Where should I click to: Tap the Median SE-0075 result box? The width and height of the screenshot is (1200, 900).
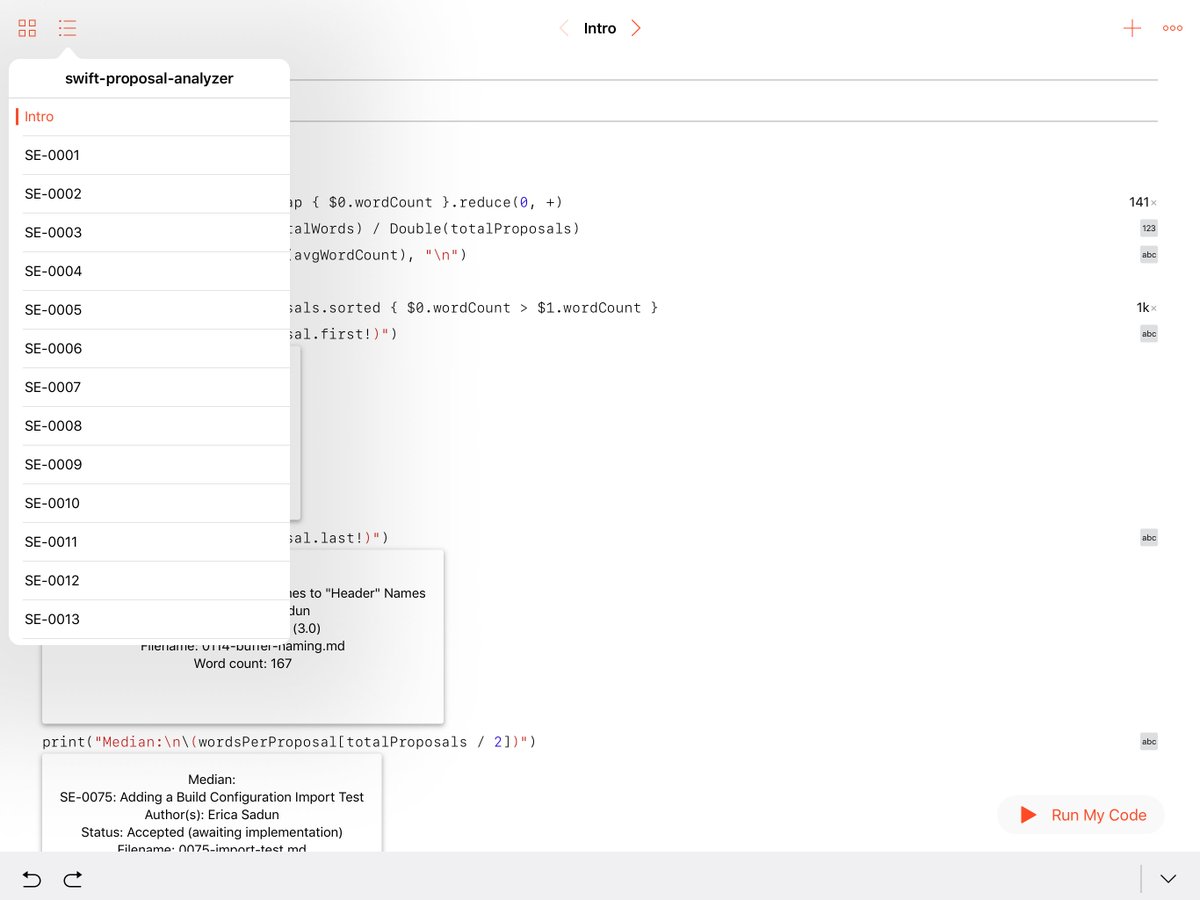(x=212, y=803)
